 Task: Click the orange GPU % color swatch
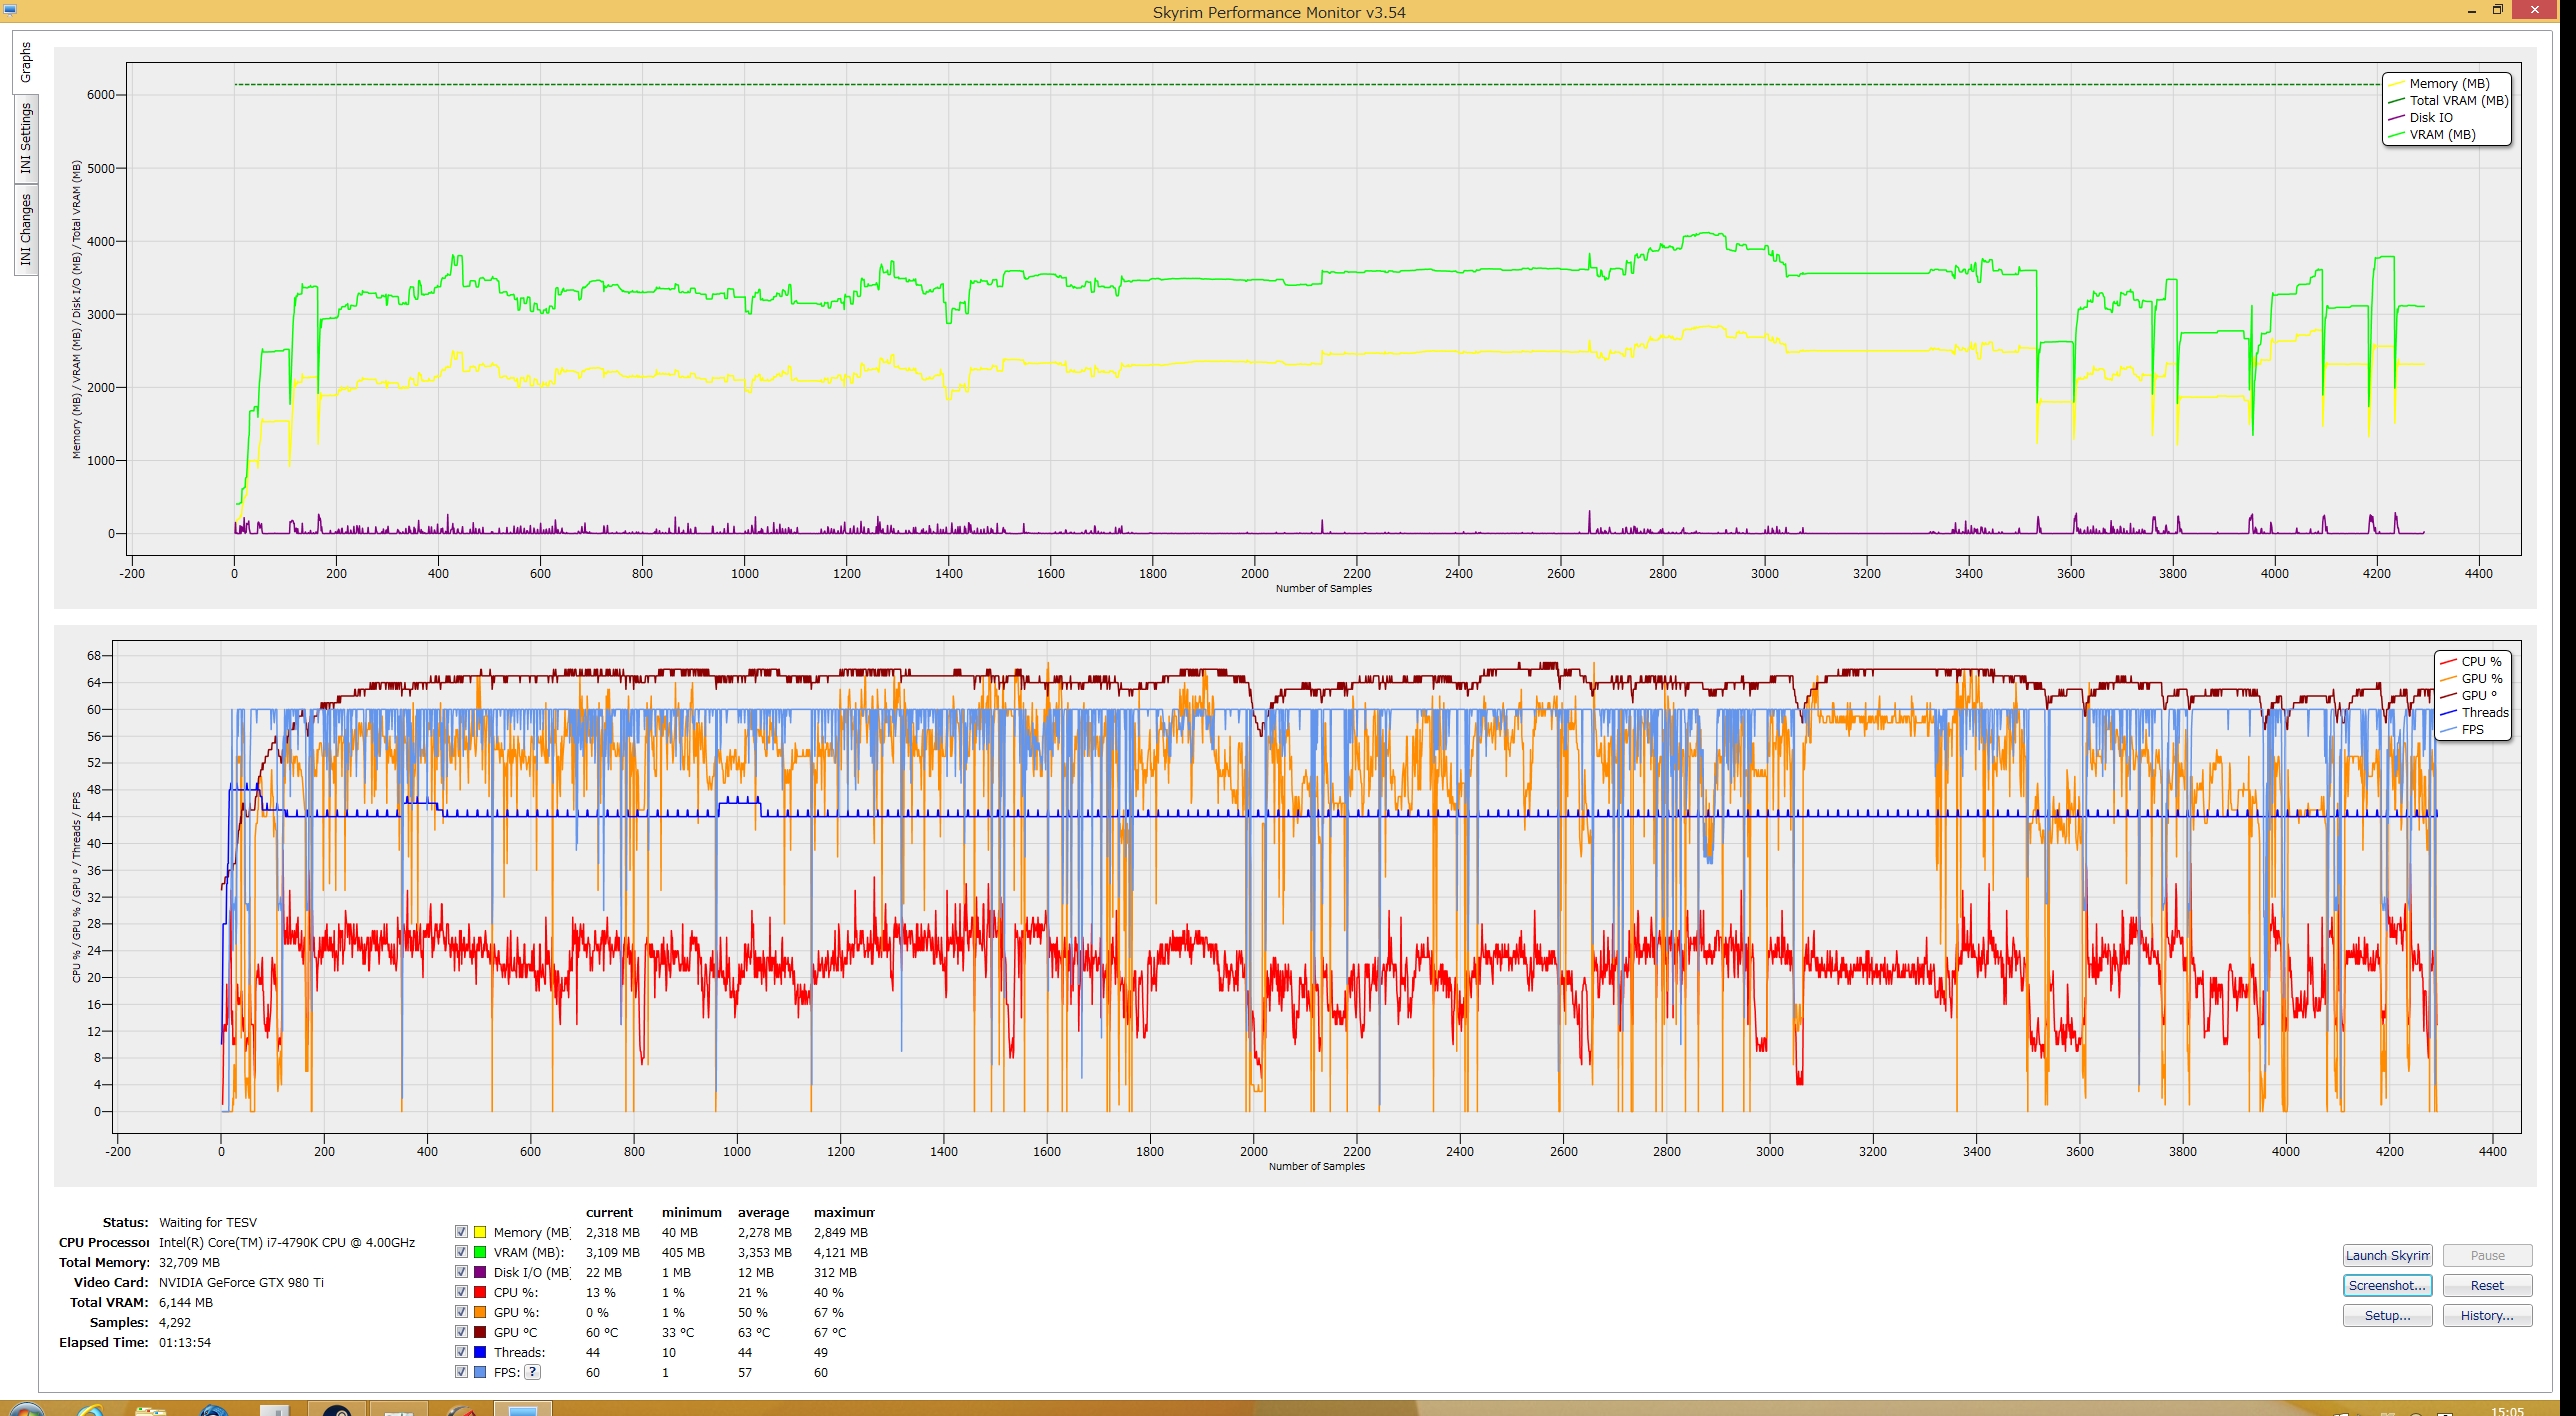tap(480, 1312)
